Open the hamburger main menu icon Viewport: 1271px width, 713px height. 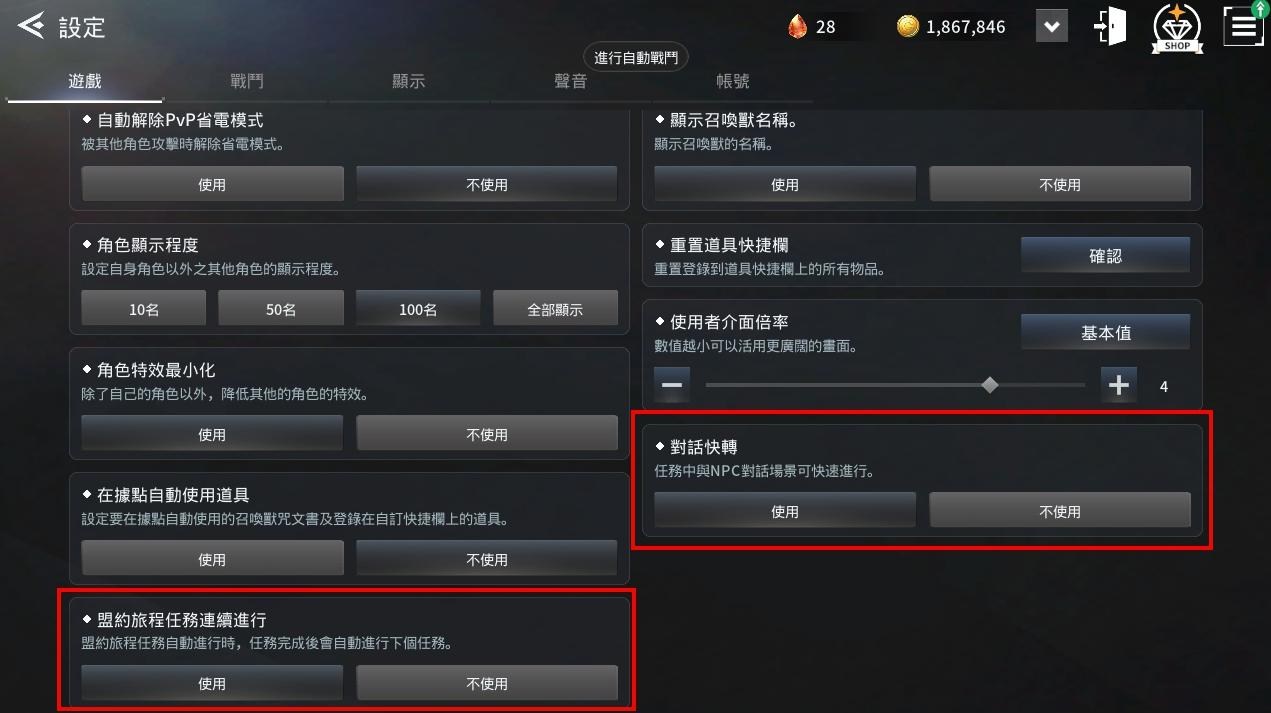[1243, 27]
